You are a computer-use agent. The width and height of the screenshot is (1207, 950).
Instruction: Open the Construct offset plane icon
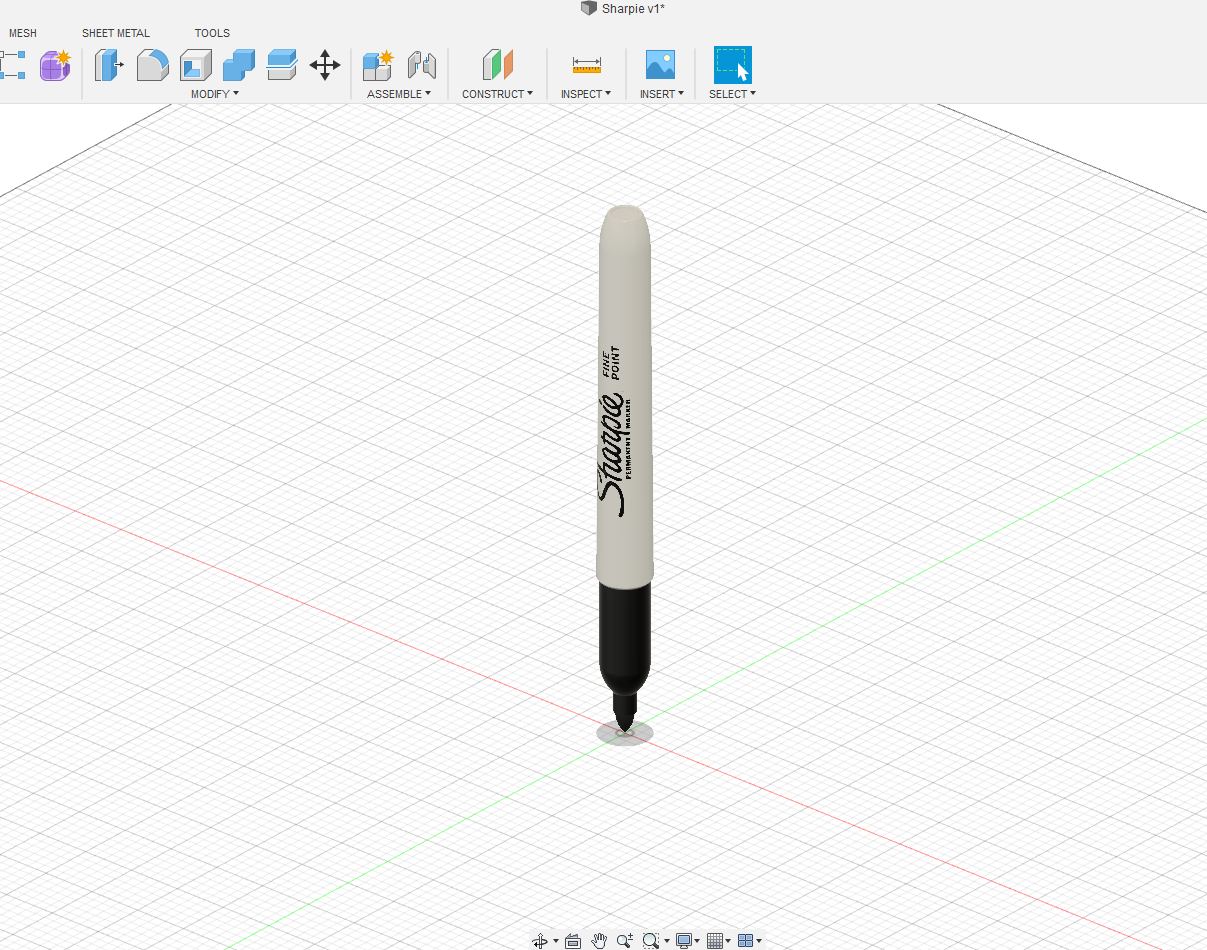[x=497, y=64]
